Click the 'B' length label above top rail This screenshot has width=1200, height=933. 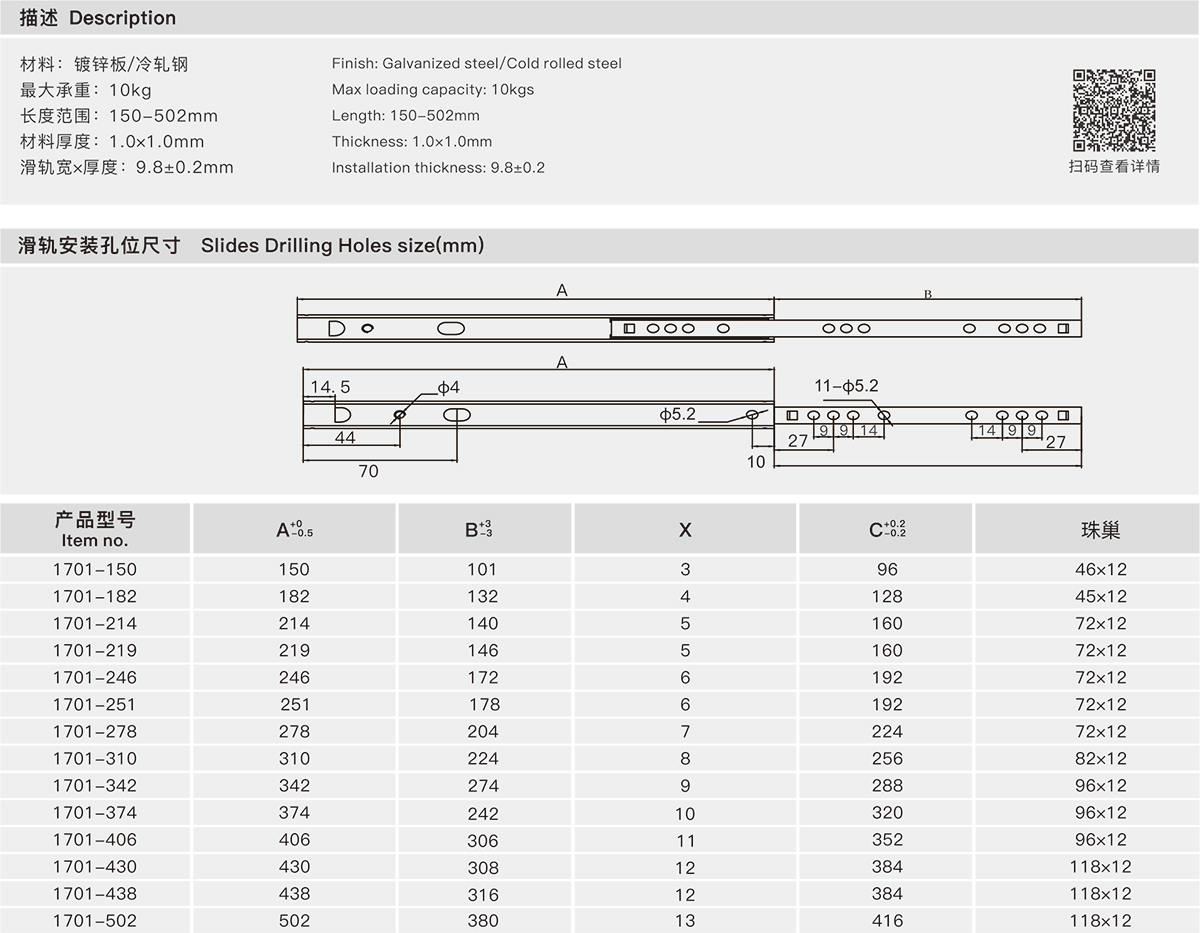pos(927,294)
